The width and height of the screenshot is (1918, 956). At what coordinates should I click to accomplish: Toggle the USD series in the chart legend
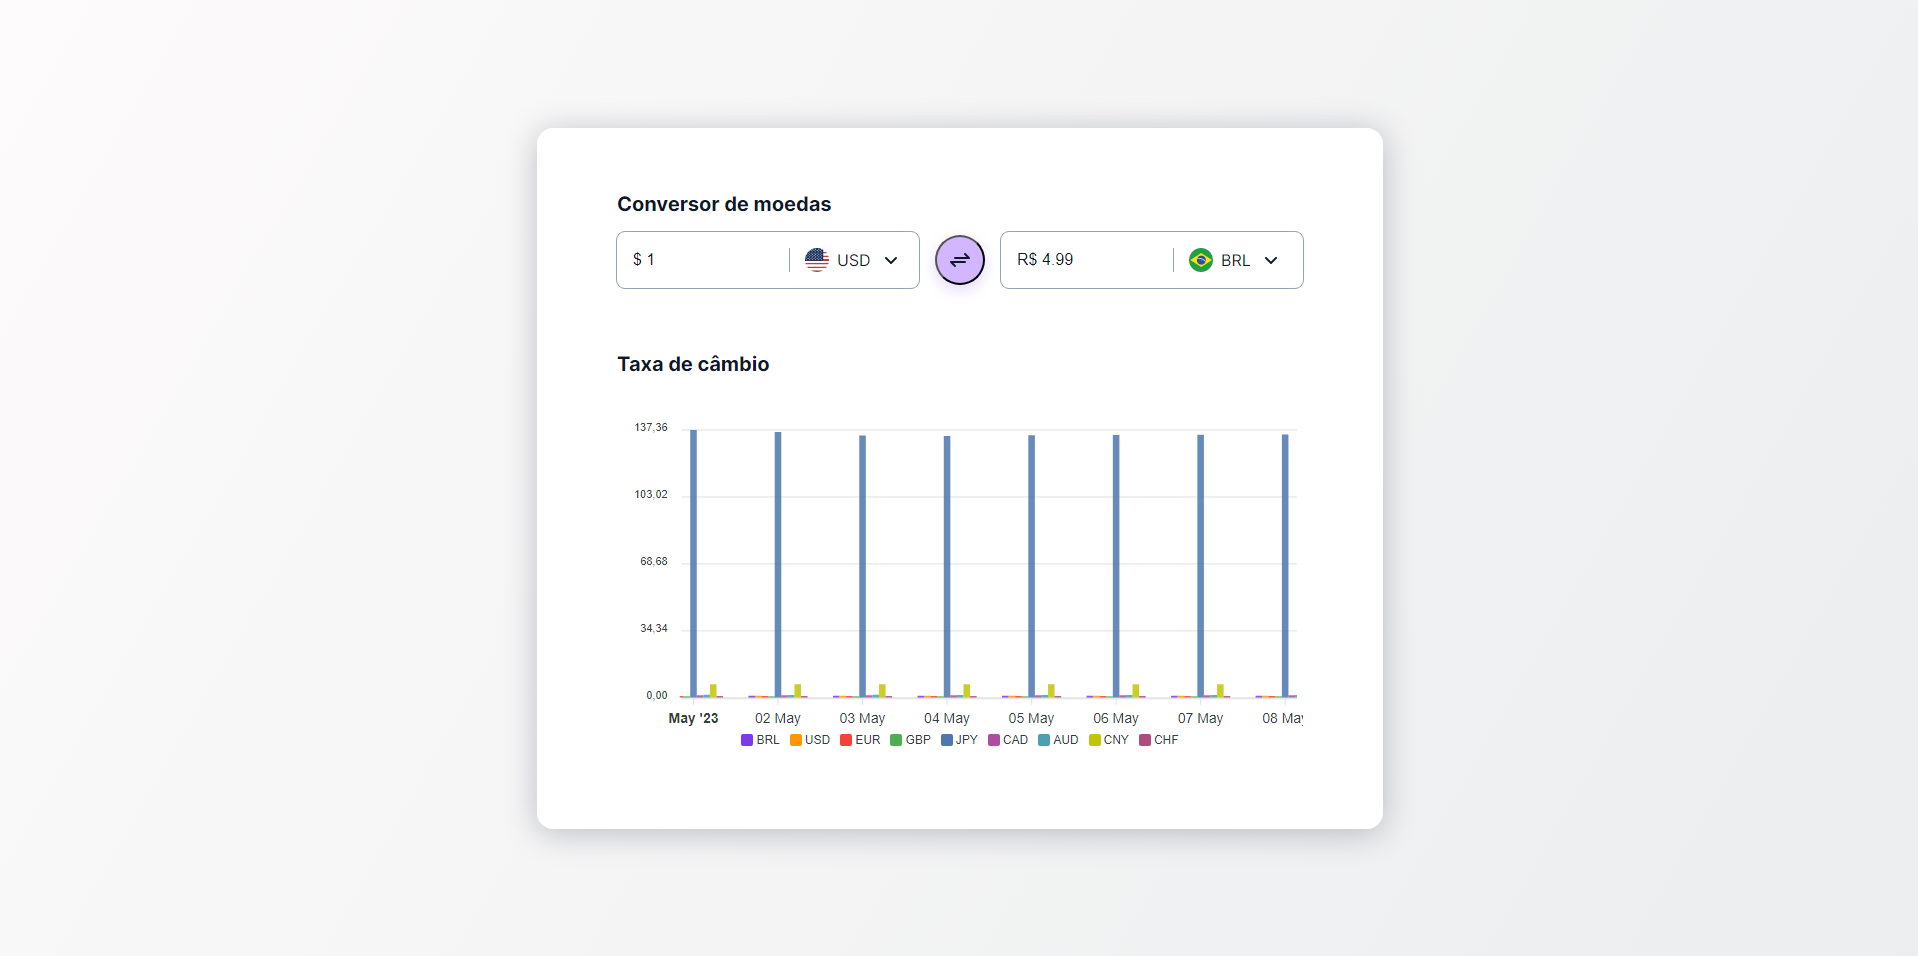[810, 740]
